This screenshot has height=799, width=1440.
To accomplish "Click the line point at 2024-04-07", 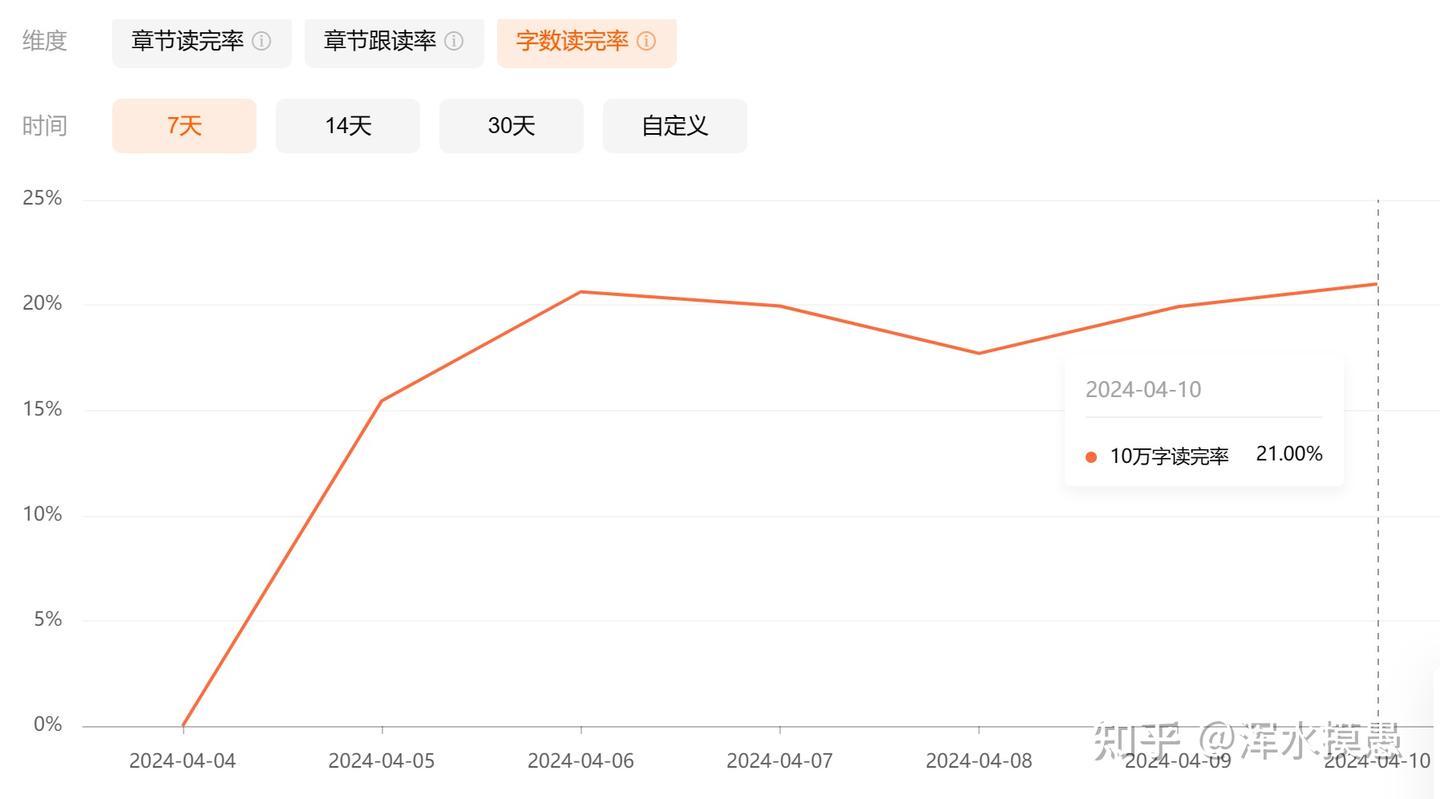I will click(x=780, y=306).
